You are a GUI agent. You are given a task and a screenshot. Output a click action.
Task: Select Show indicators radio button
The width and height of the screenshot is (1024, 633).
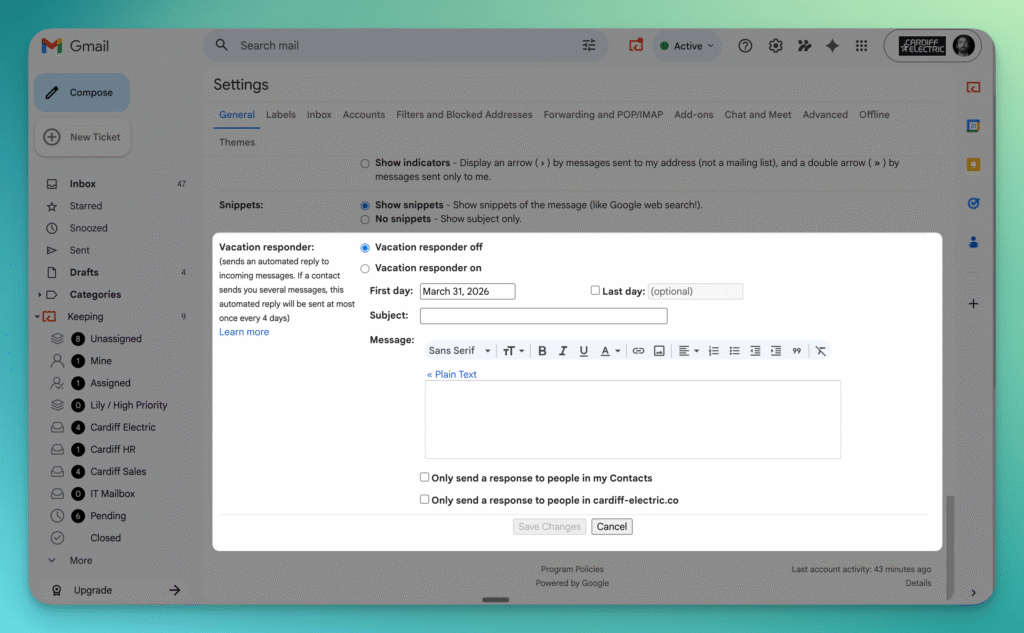(x=365, y=163)
